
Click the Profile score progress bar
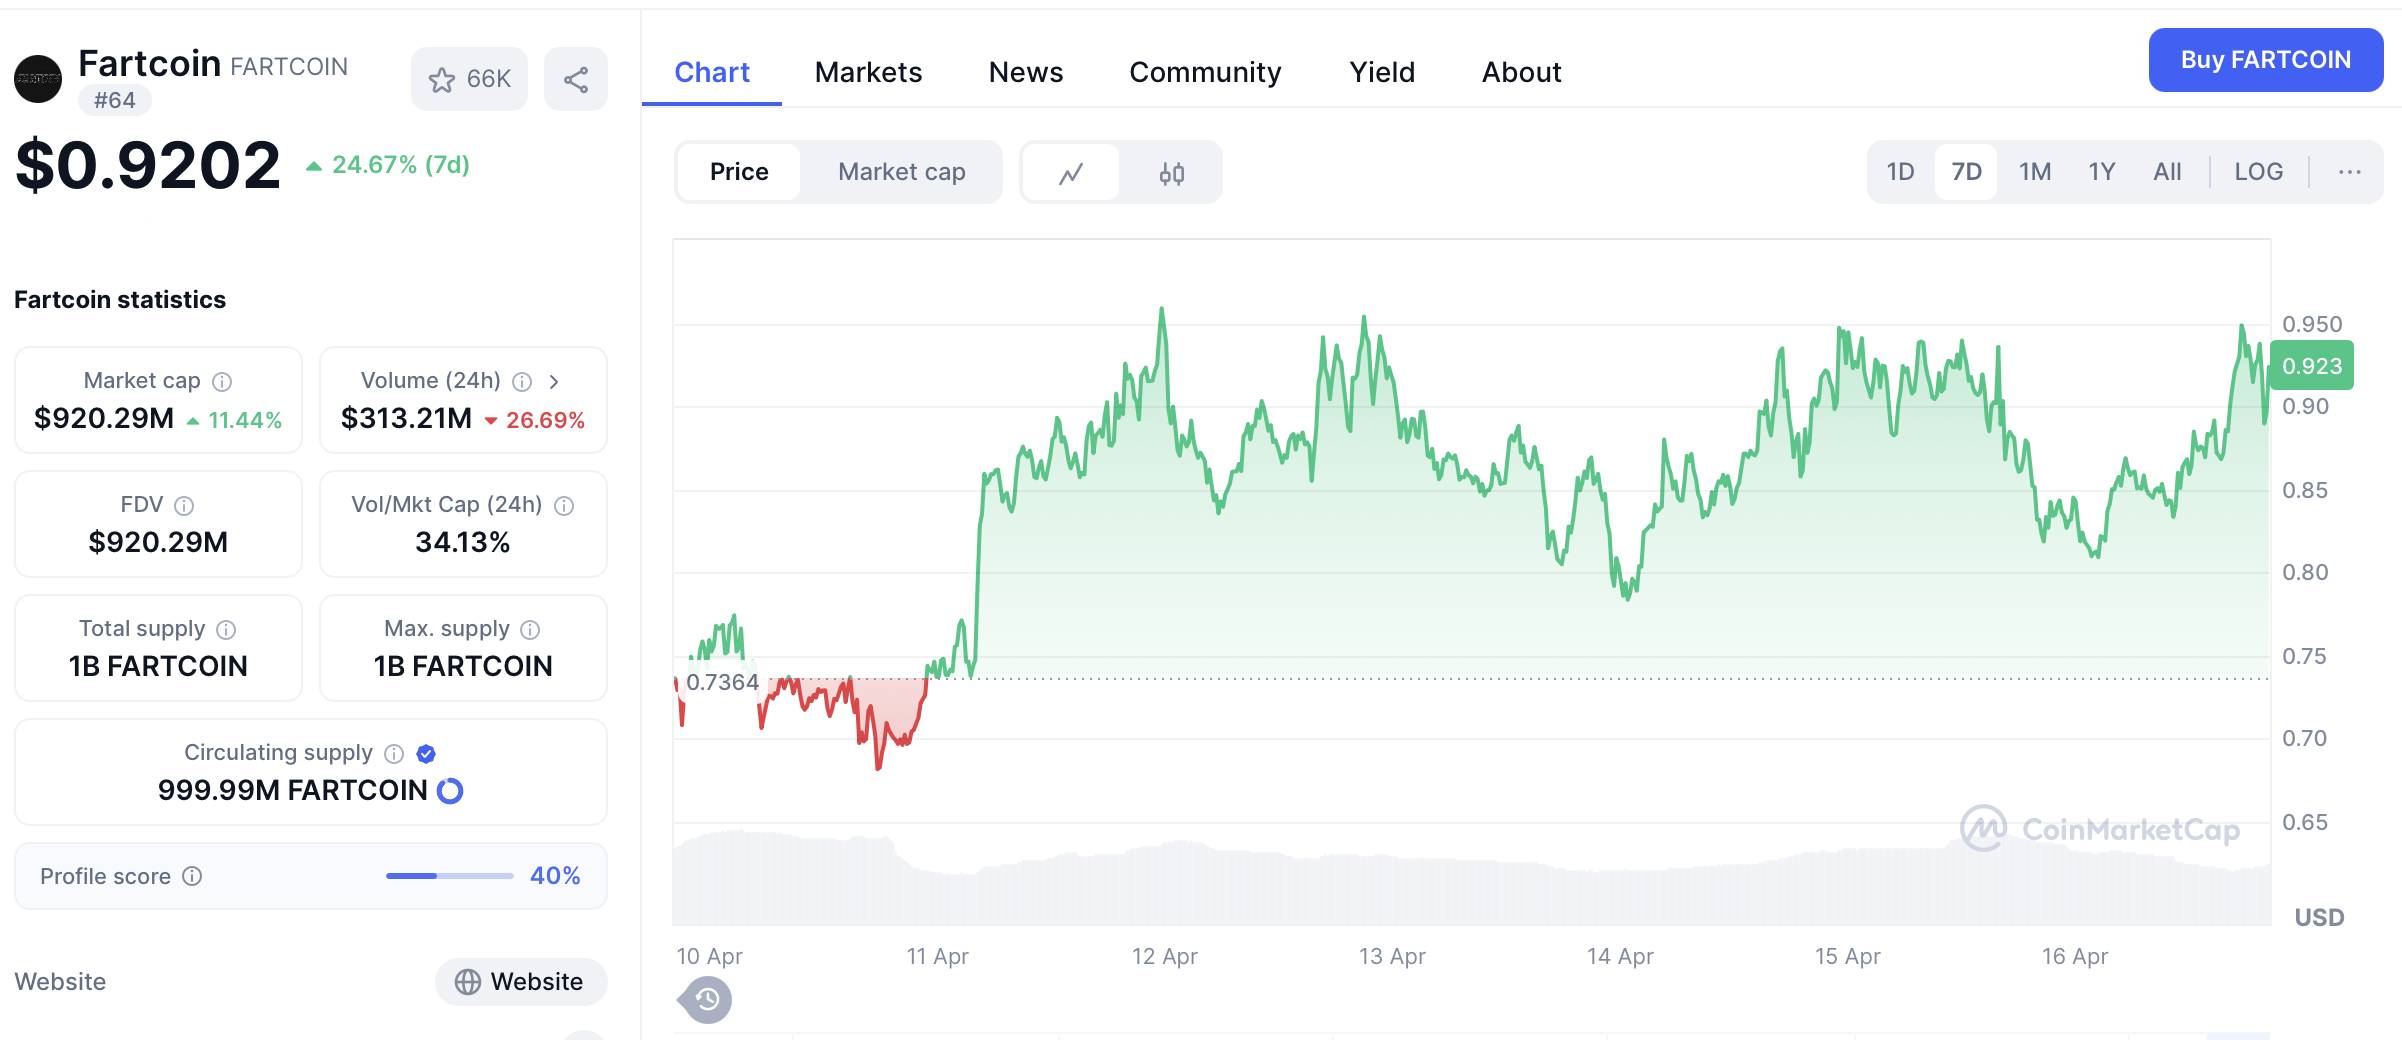450,876
